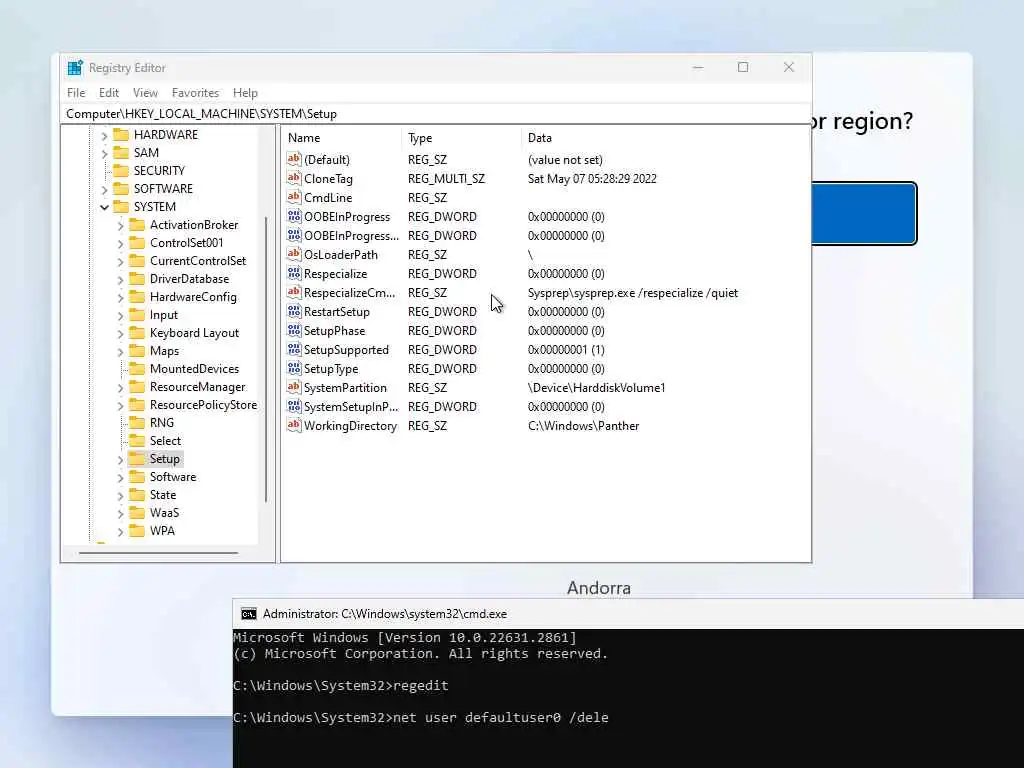Click the "Sat May 07 05:28:29 2022" data
Image resolution: width=1024 pixels, height=768 pixels.
point(592,178)
